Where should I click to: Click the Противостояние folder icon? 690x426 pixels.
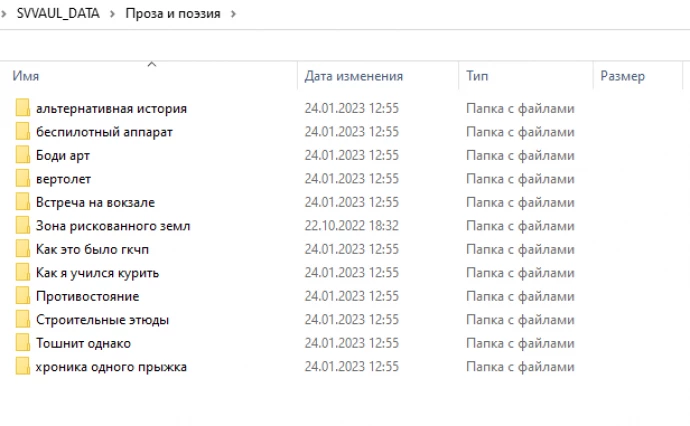point(23,296)
